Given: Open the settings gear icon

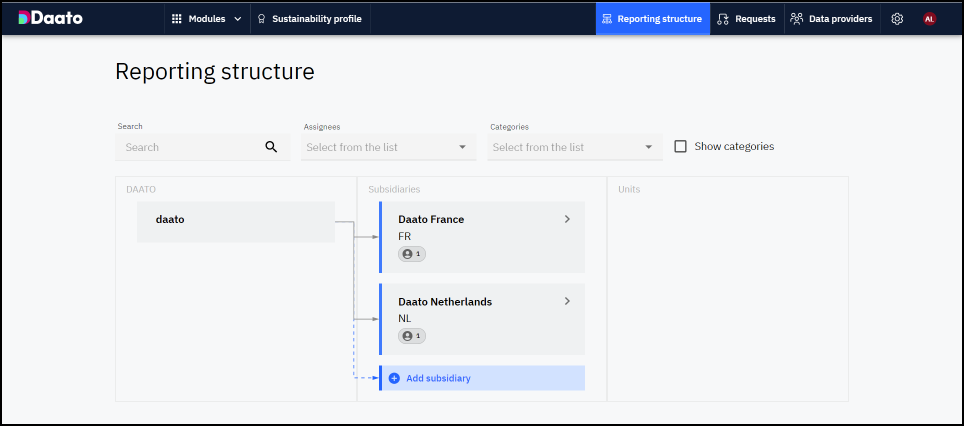Looking at the screenshot, I should pyautogui.click(x=897, y=19).
